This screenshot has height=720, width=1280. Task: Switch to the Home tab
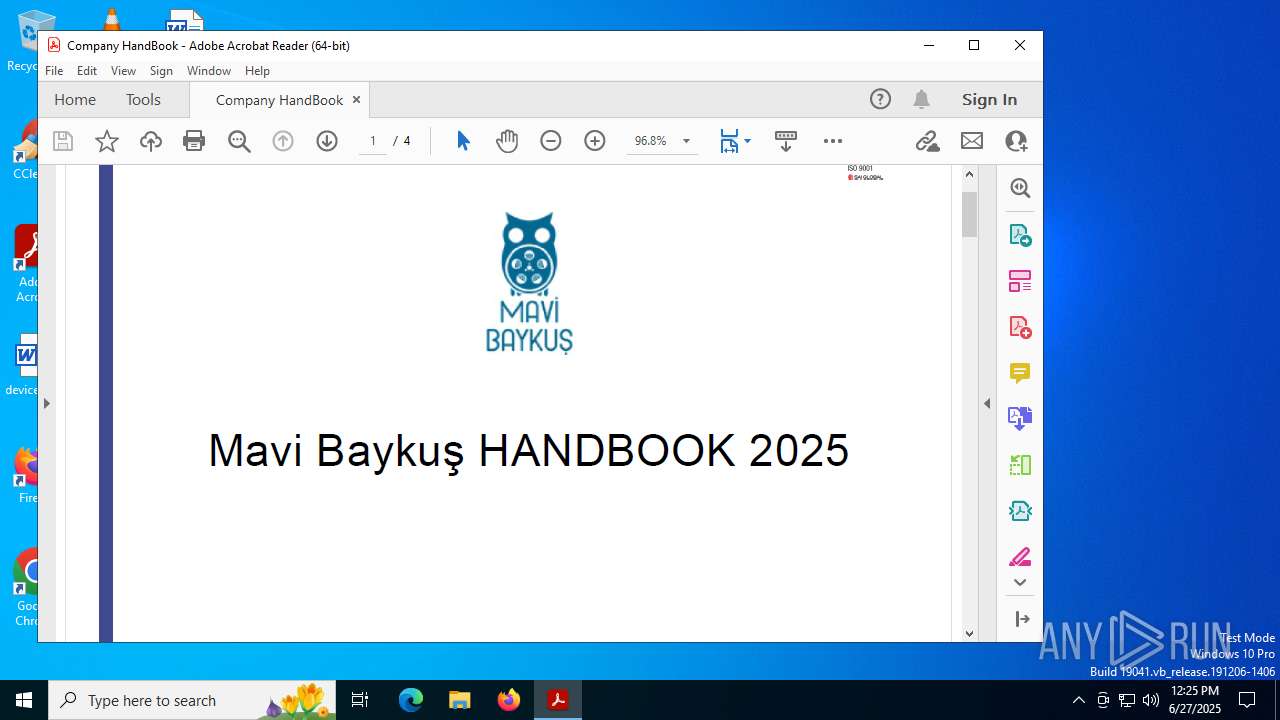tap(75, 99)
